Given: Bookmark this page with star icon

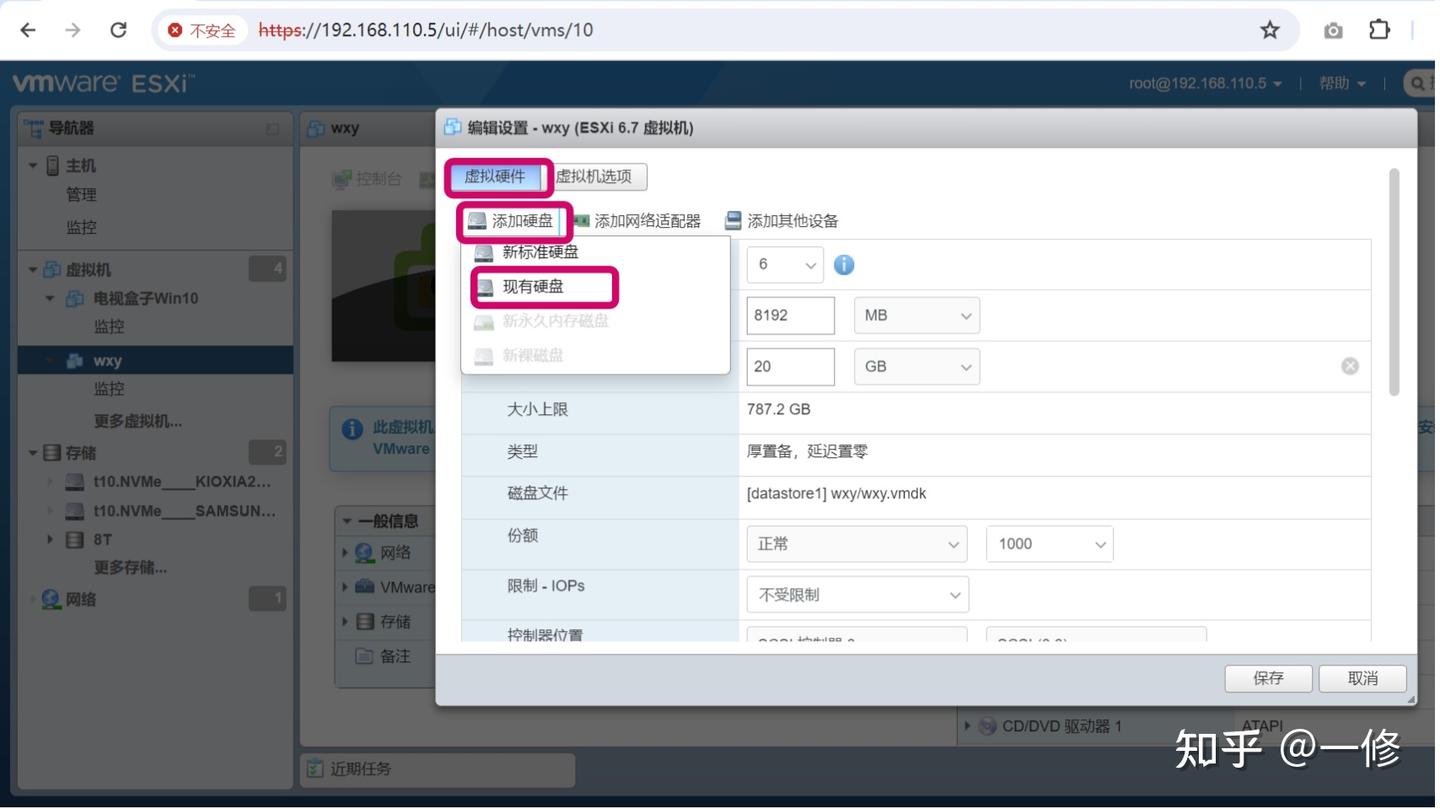Looking at the screenshot, I should [x=1270, y=30].
